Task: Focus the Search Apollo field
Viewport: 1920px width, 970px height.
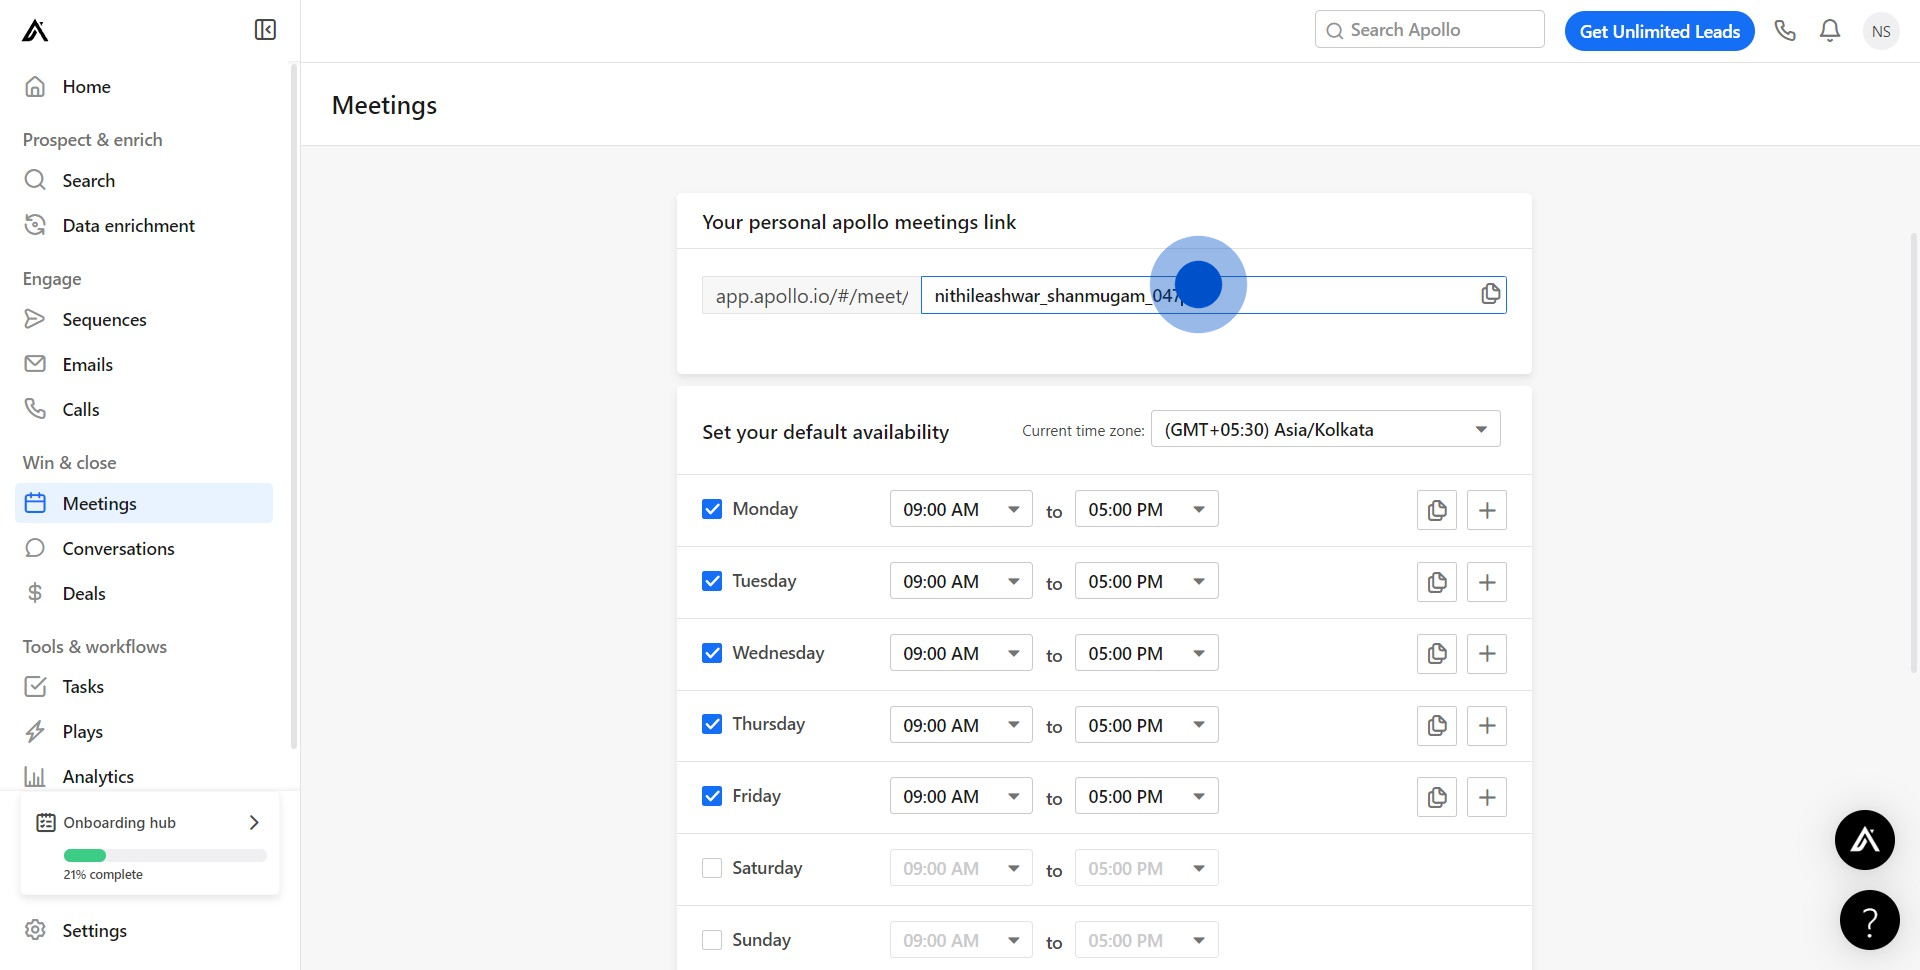Action: (x=1430, y=30)
